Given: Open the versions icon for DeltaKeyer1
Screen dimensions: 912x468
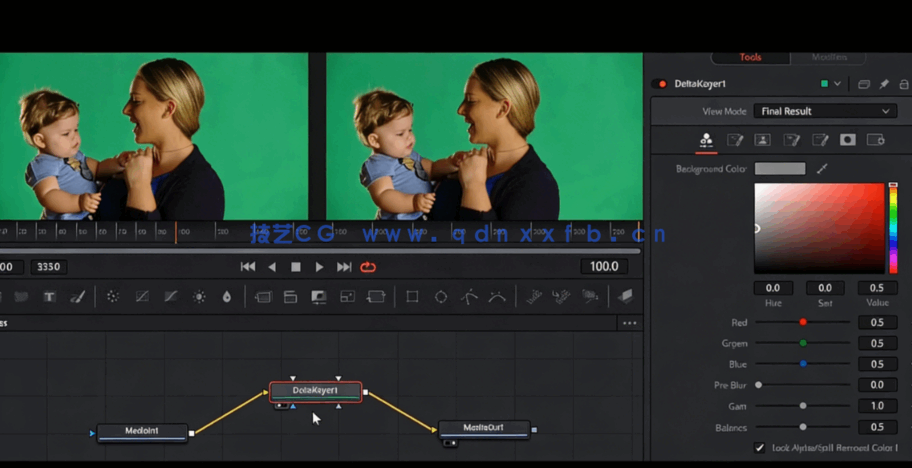Looking at the screenshot, I should point(864,84).
